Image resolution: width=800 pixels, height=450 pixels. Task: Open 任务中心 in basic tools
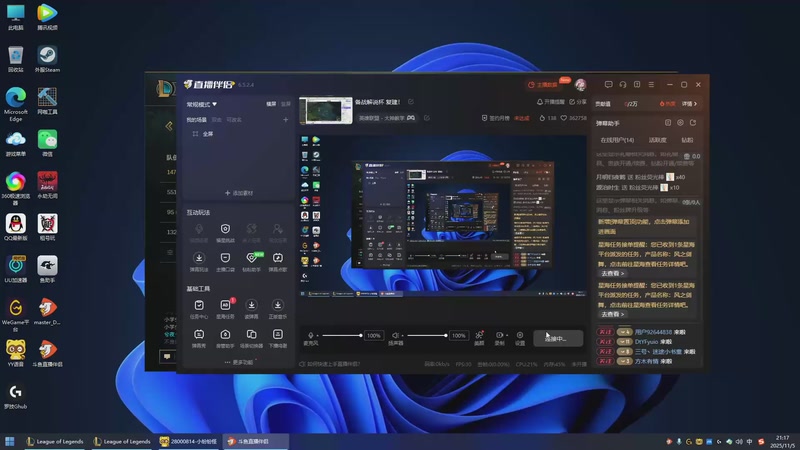(x=199, y=309)
